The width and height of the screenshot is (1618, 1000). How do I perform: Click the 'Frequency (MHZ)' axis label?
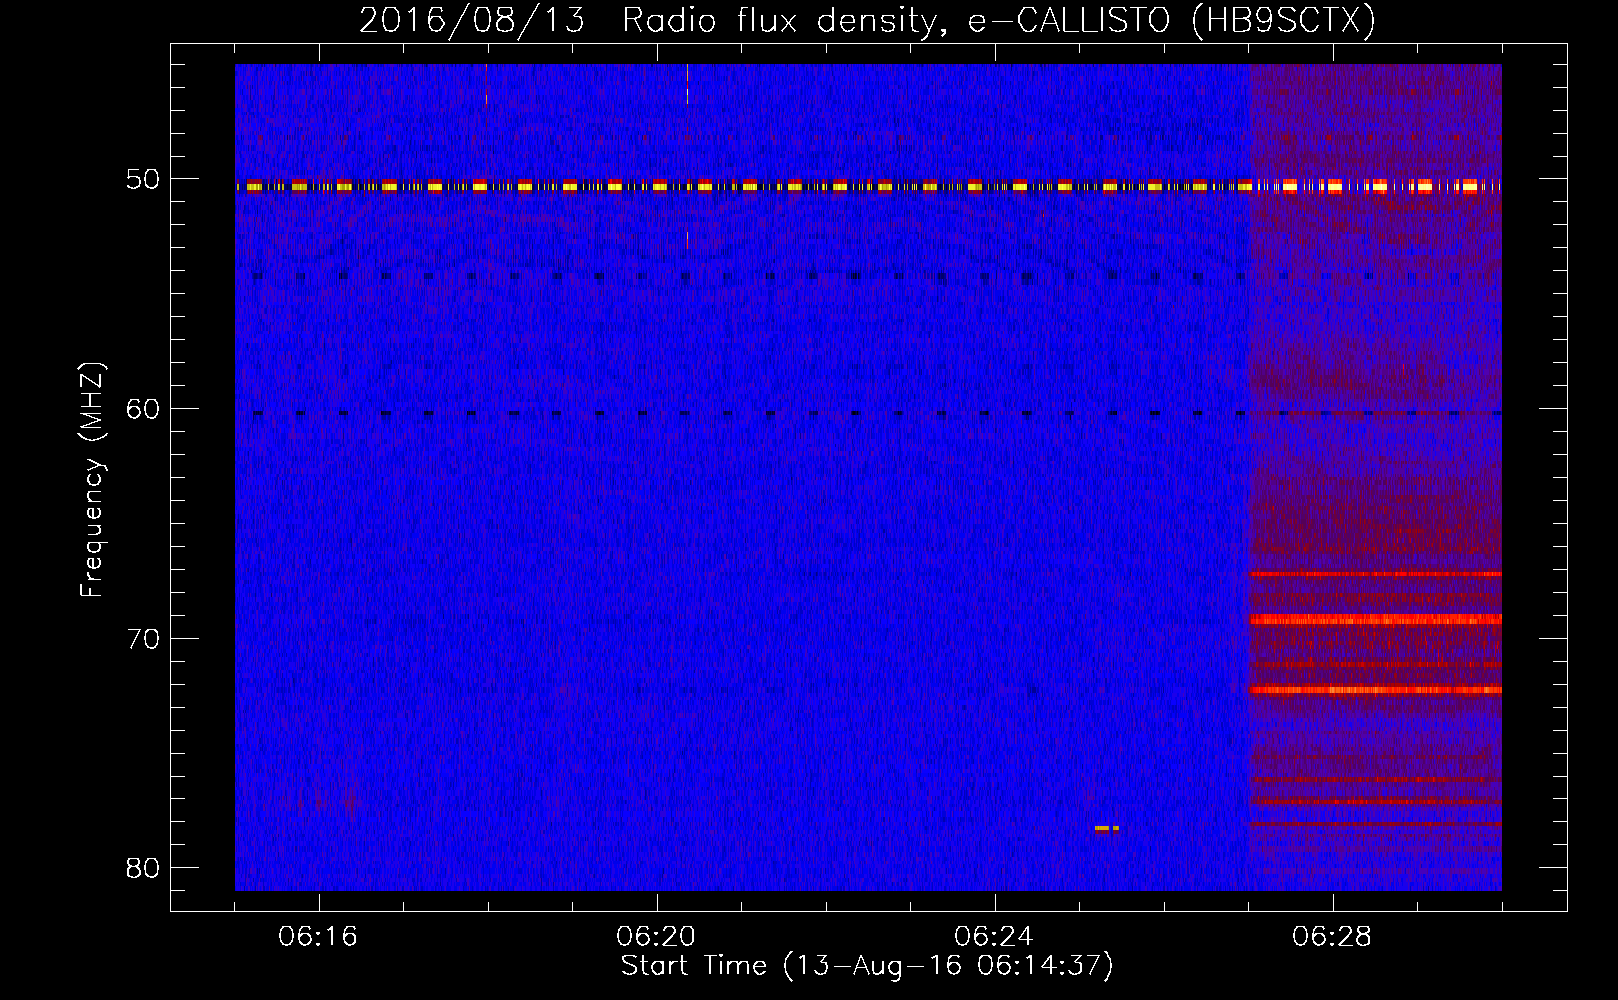click(x=92, y=480)
